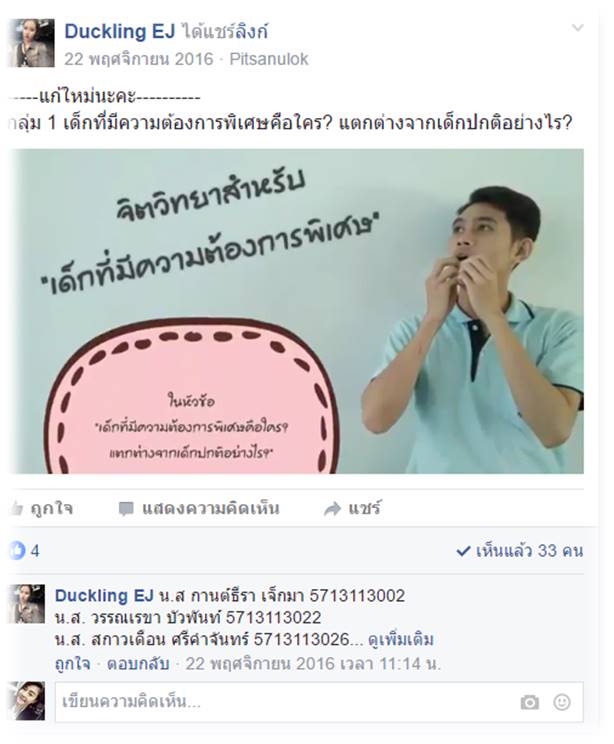Click the thumbs-up Like icon under post
The height and width of the screenshot is (744, 614).
pyautogui.click(x=16, y=509)
